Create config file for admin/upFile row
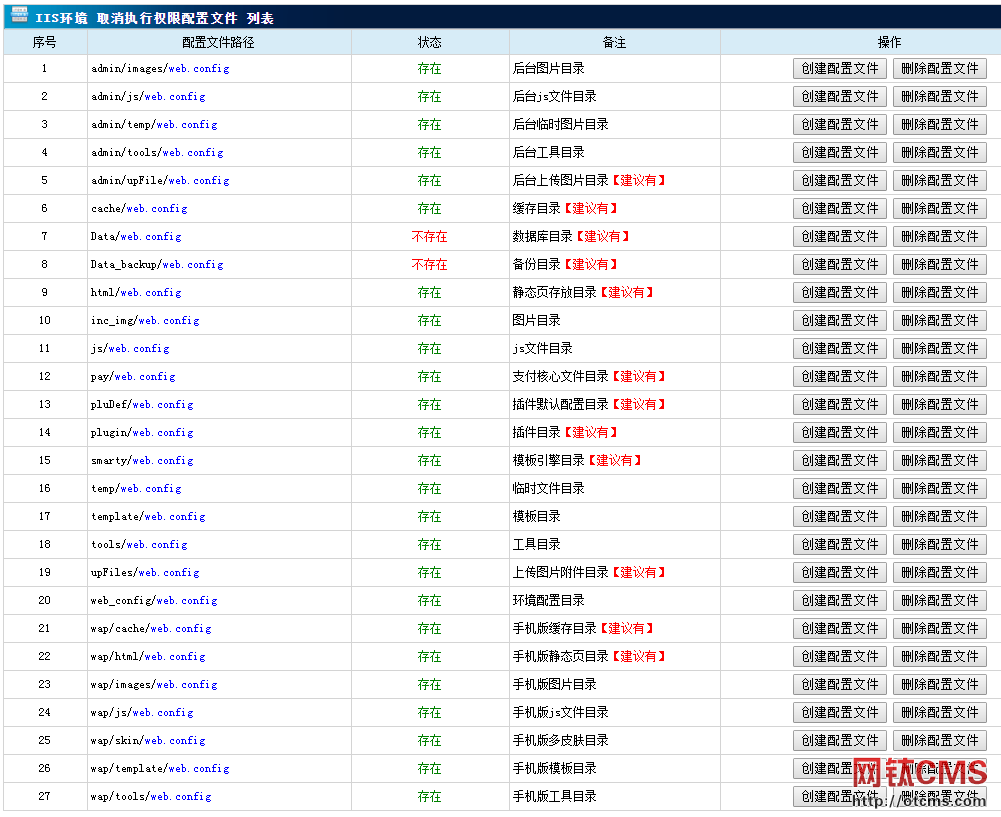This screenshot has height=817, width=1001. click(839, 181)
